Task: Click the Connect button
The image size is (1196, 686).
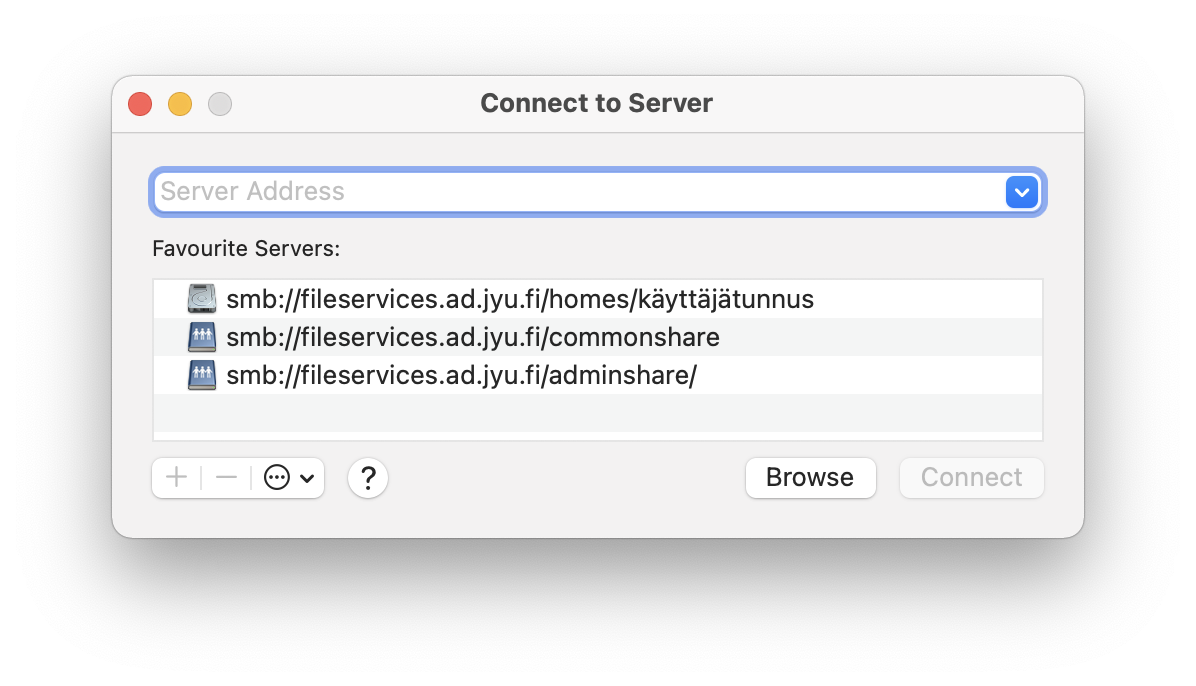Action: pos(971,478)
